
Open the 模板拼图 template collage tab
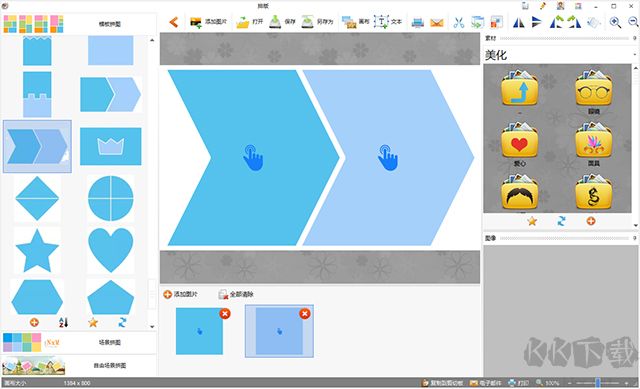pyautogui.click(x=79, y=24)
